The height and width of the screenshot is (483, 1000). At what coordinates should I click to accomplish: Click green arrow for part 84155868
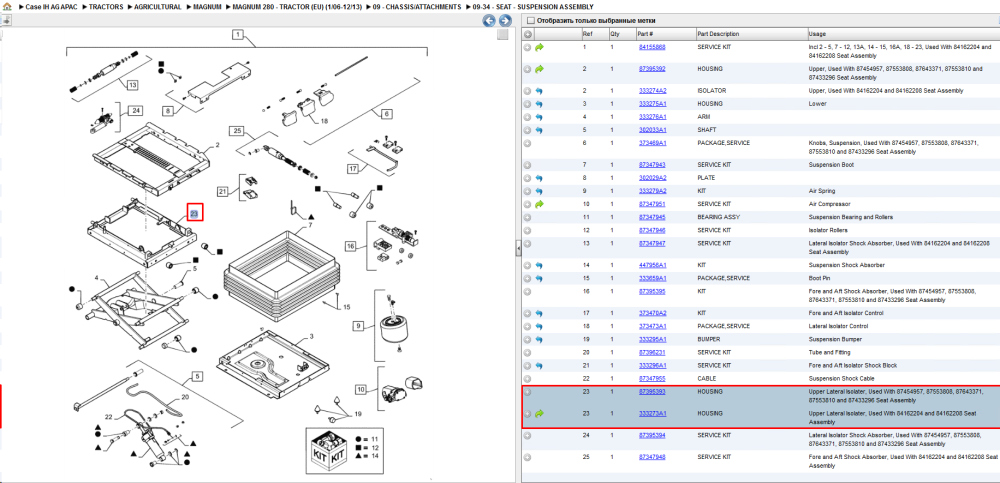(x=540, y=47)
